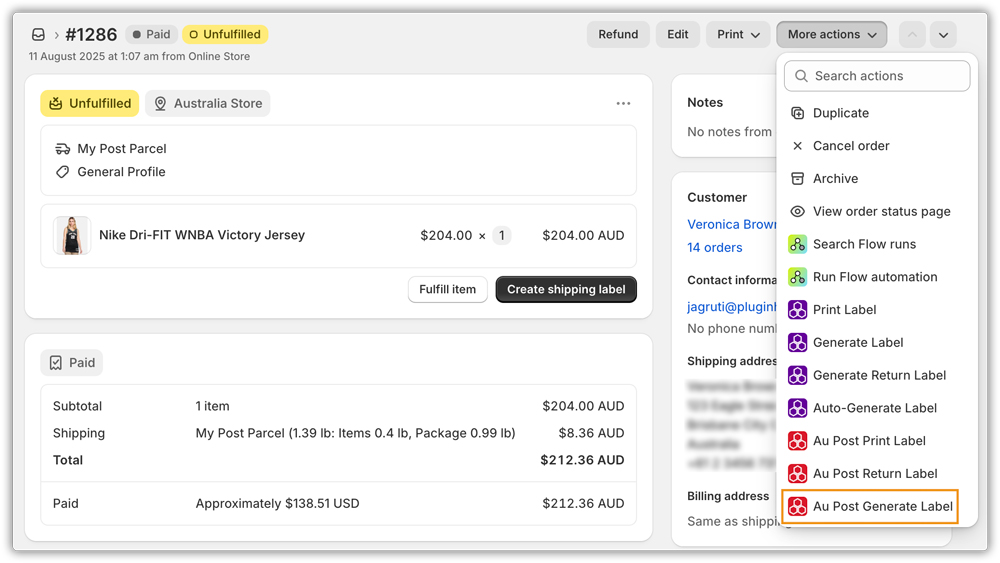1000x563 pixels.
Task: Expand the Print dropdown button
Action: point(738,35)
